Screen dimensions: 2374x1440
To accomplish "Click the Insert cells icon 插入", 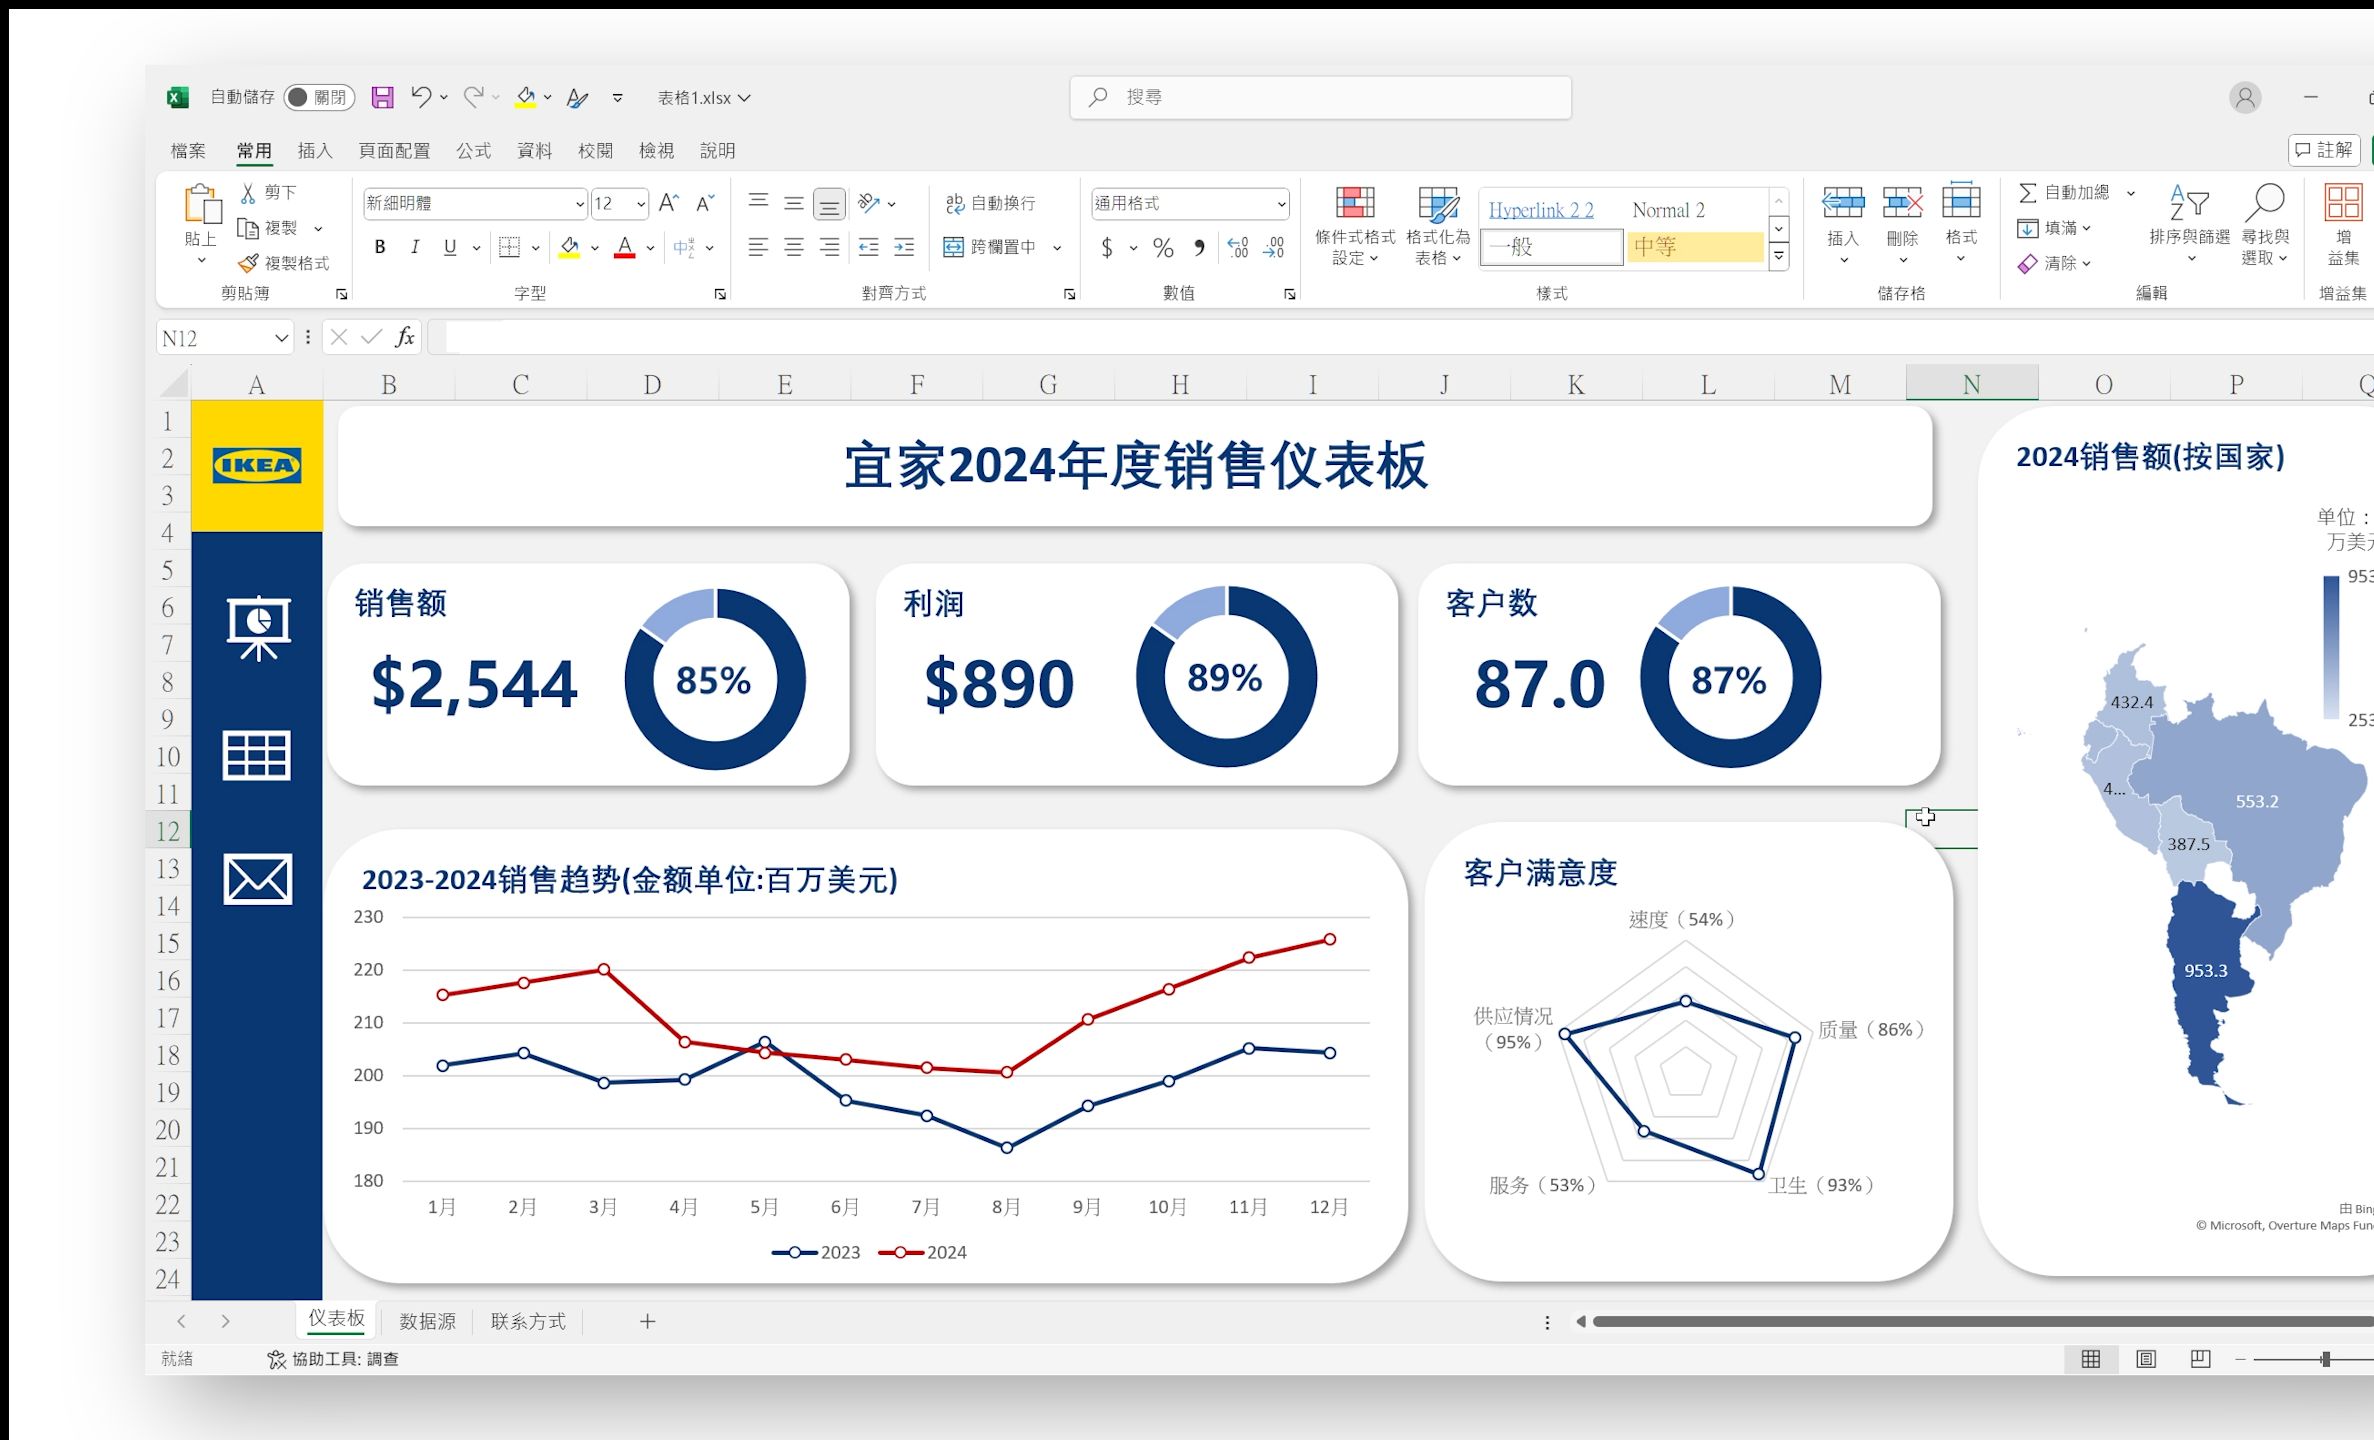I will pyautogui.click(x=1843, y=203).
